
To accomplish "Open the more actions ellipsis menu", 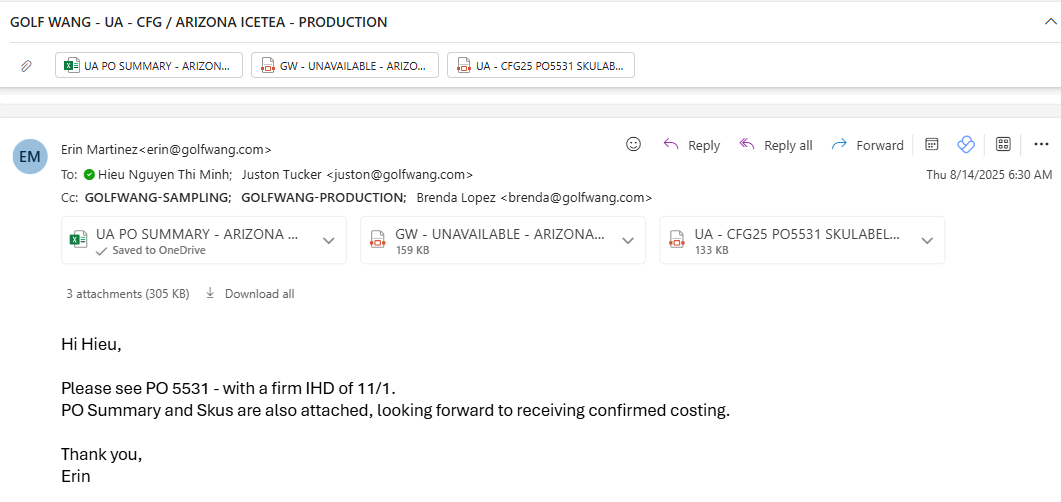I will pos(1041,144).
